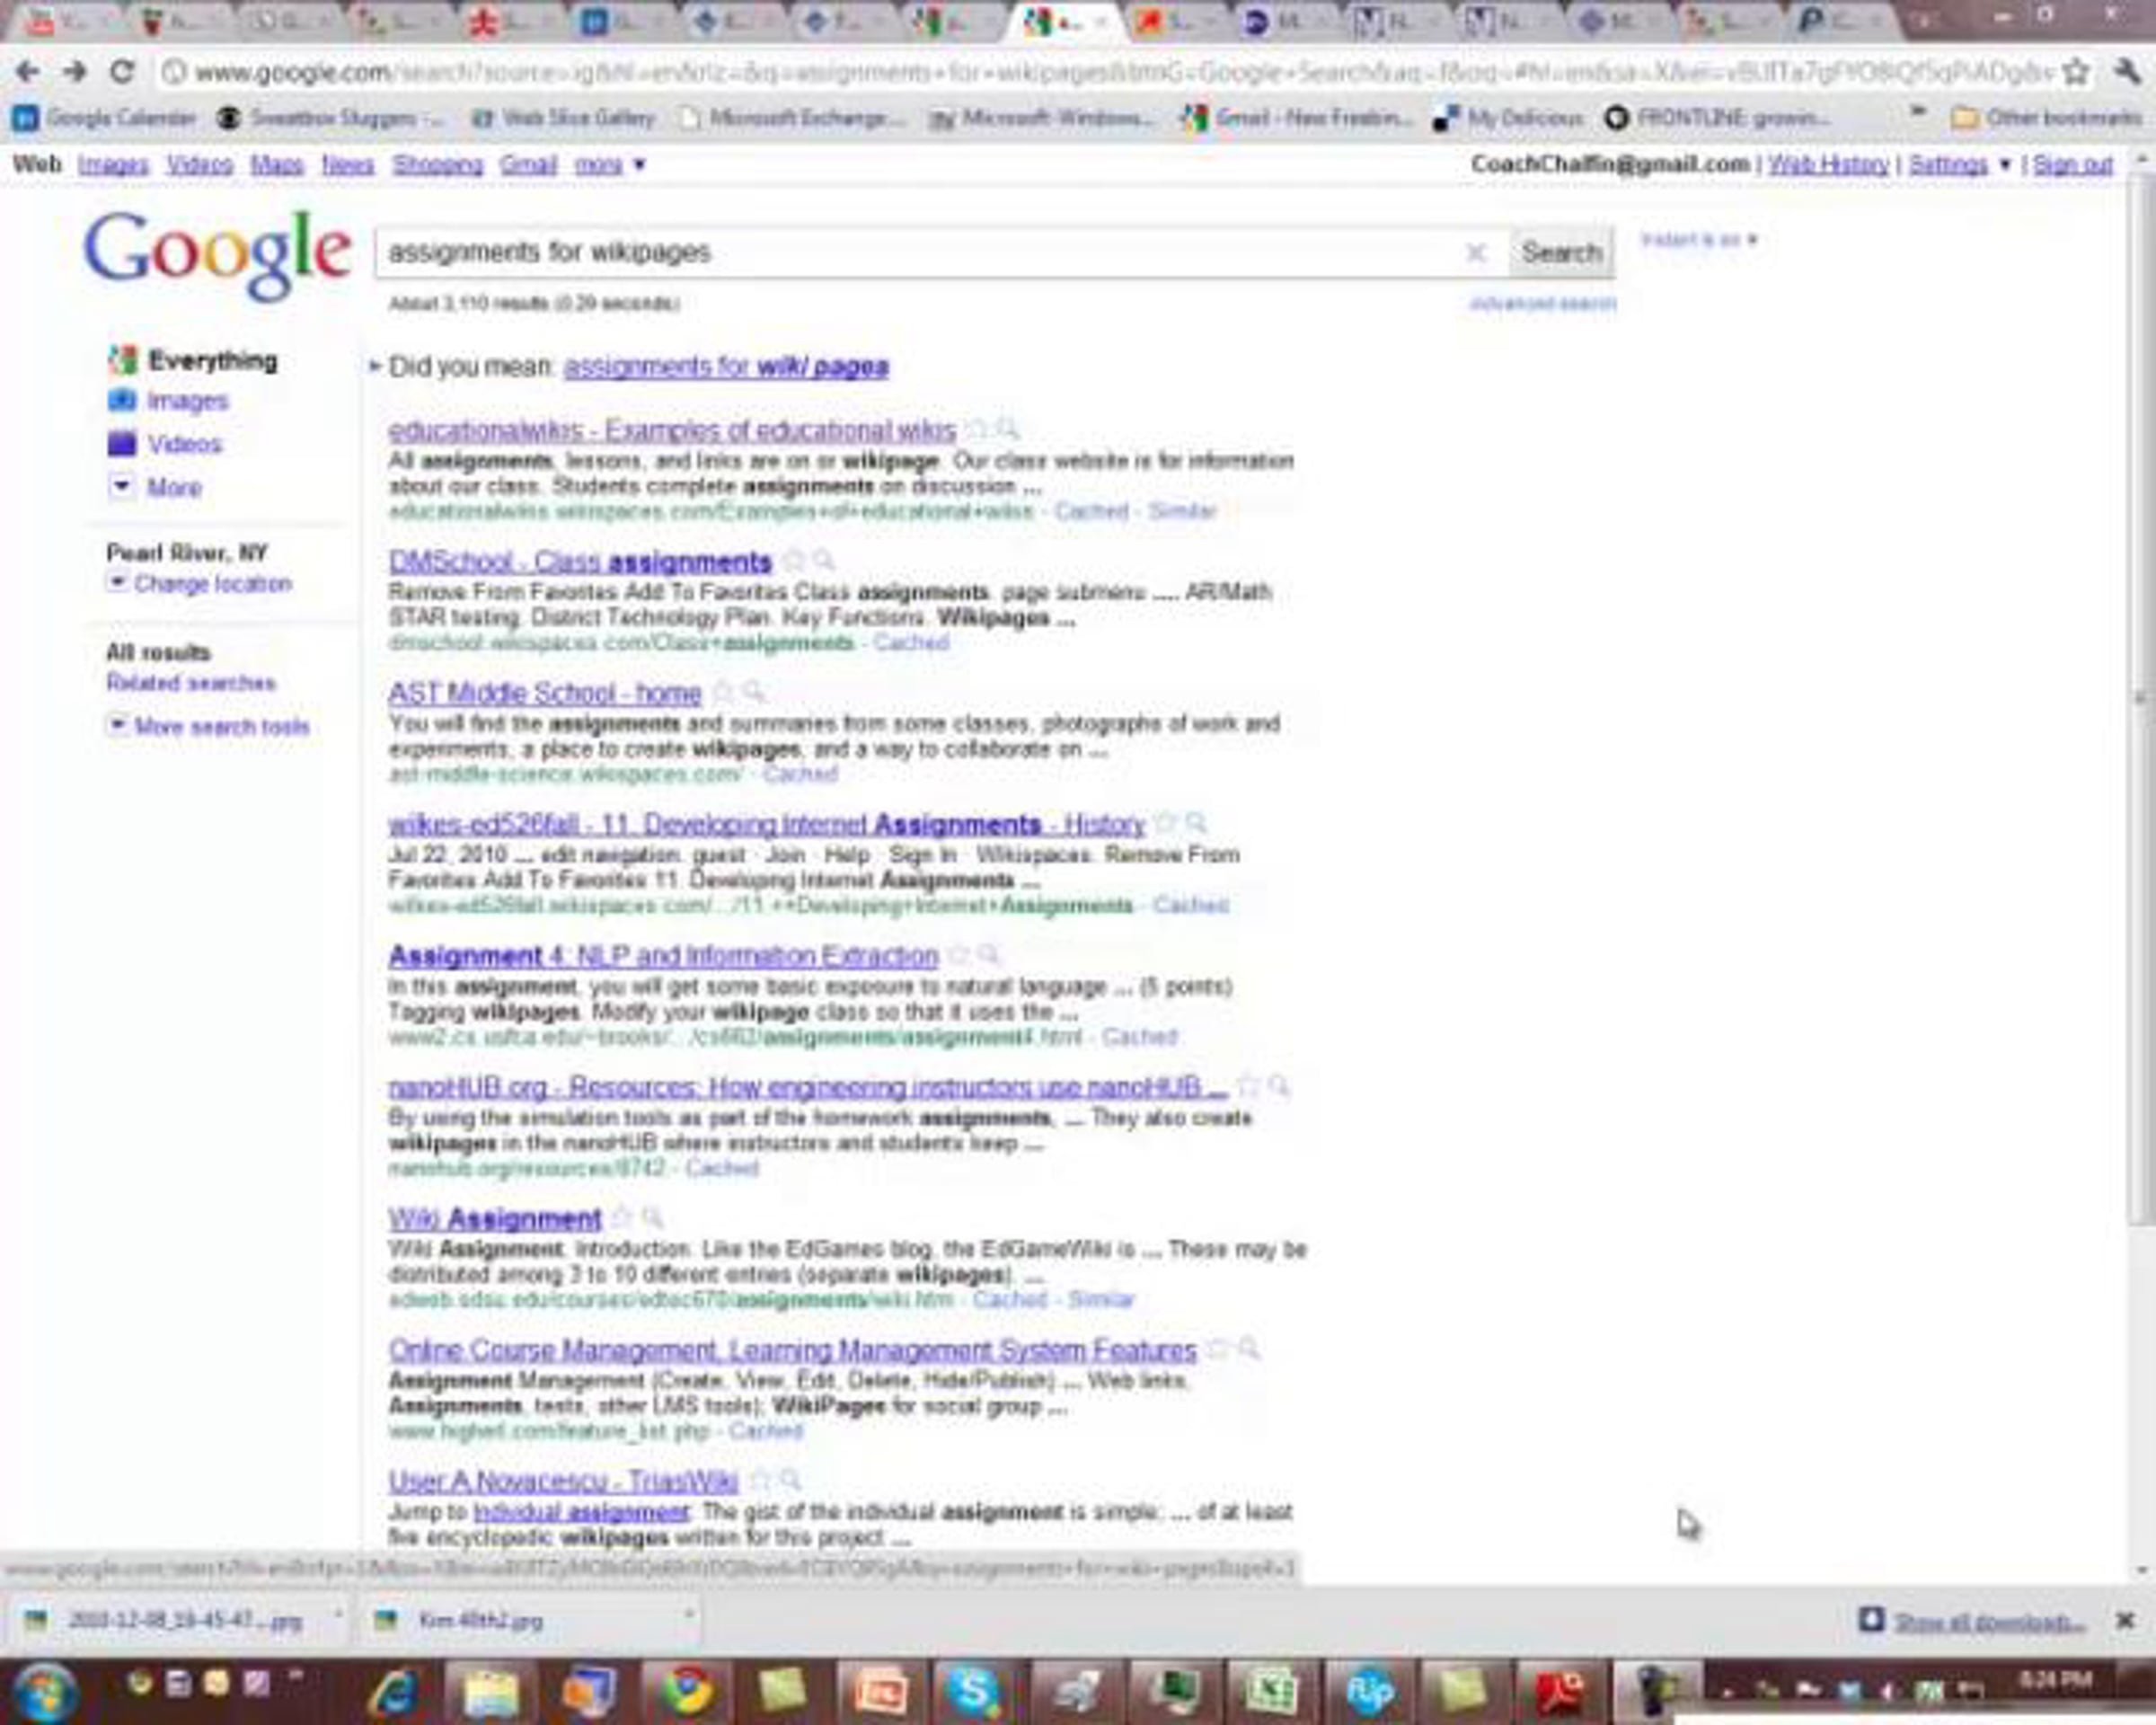Open Gmail from the top bar
This screenshot has width=2156, height=1725.
tap(528, 164)
